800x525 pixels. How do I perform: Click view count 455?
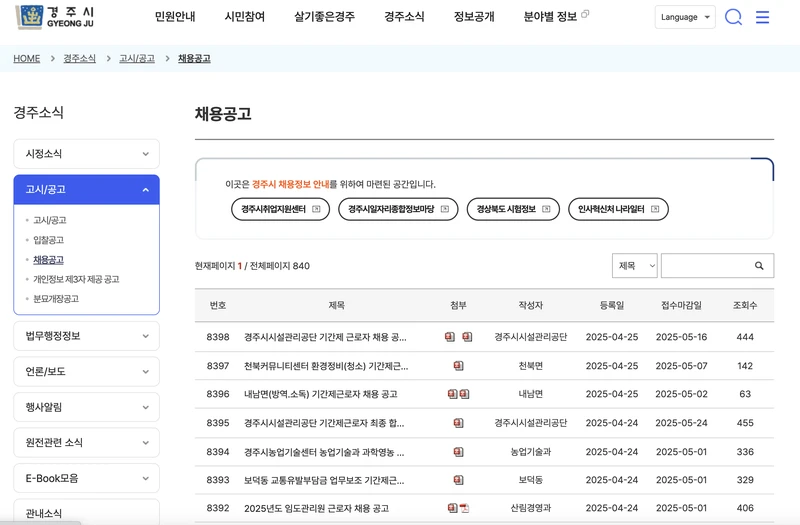coord(745,423)
